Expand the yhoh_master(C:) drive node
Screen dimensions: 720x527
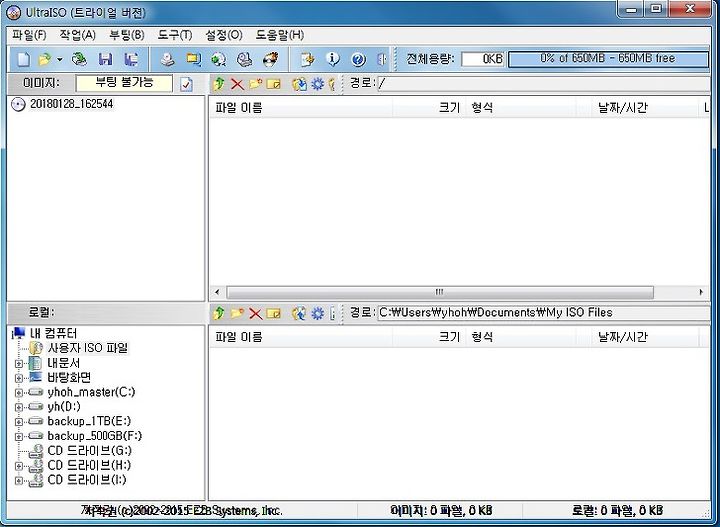pos(19,393)
